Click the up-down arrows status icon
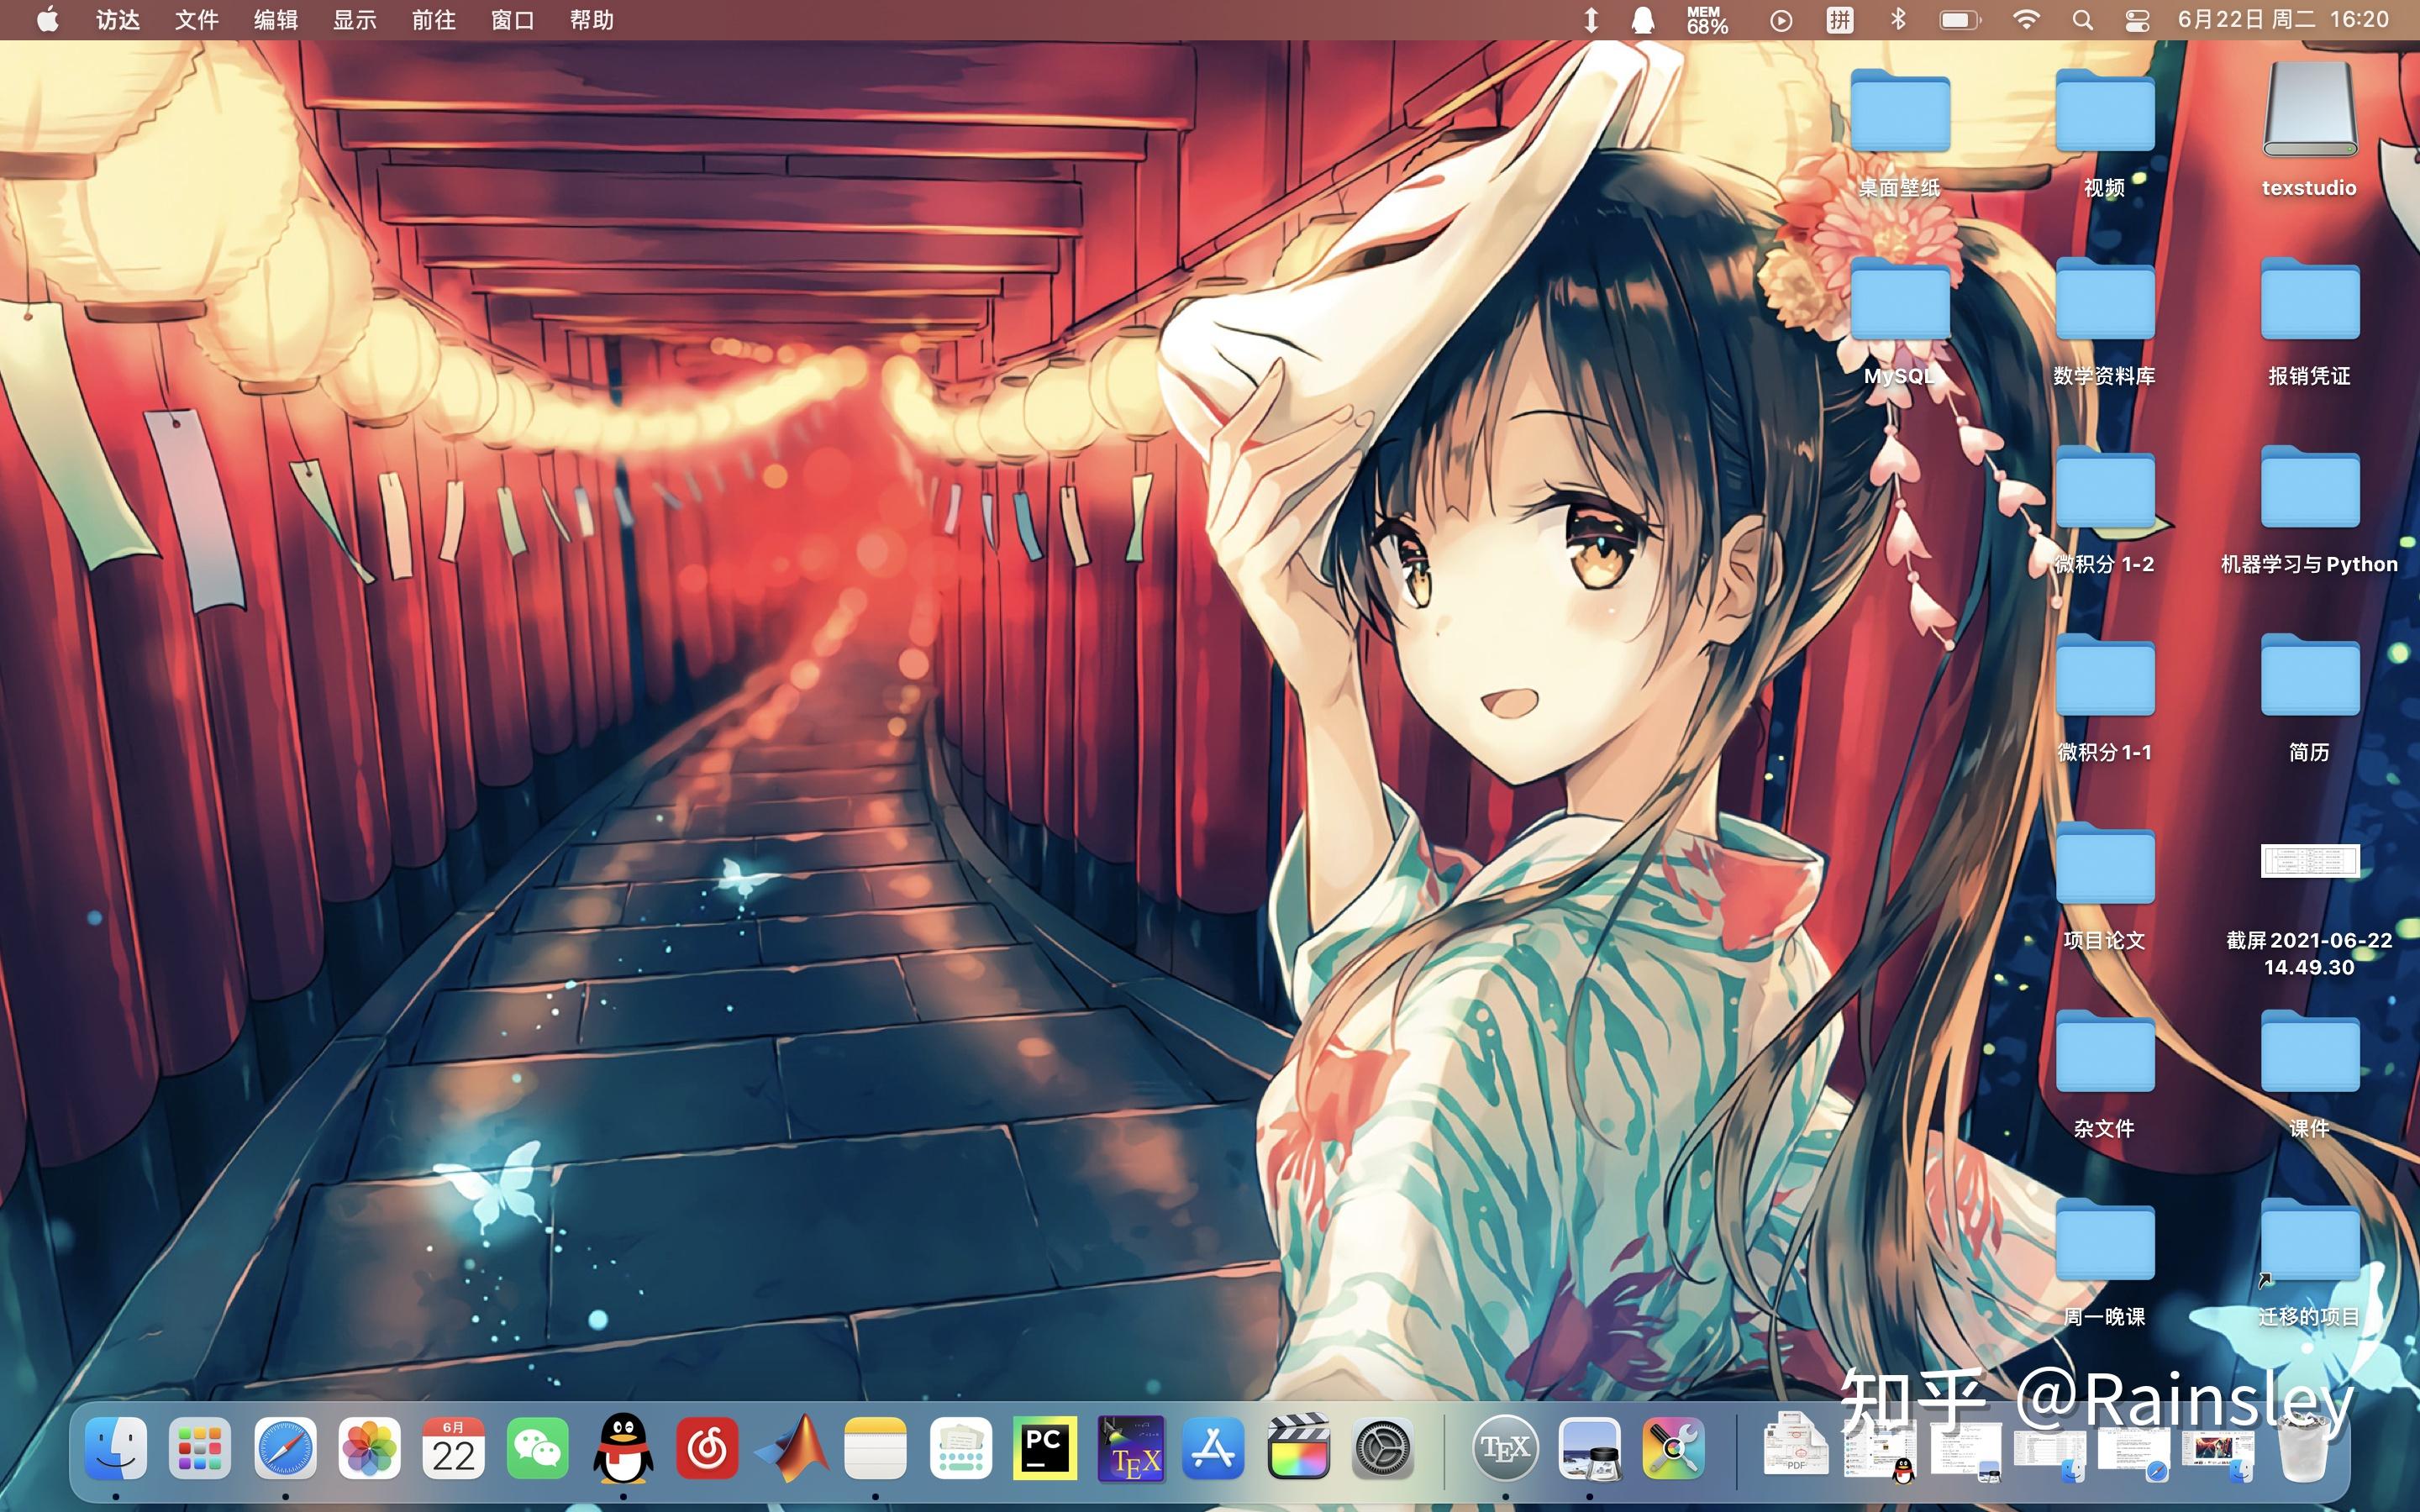Screen dimensions: 2420x1512 point(1590,20)
